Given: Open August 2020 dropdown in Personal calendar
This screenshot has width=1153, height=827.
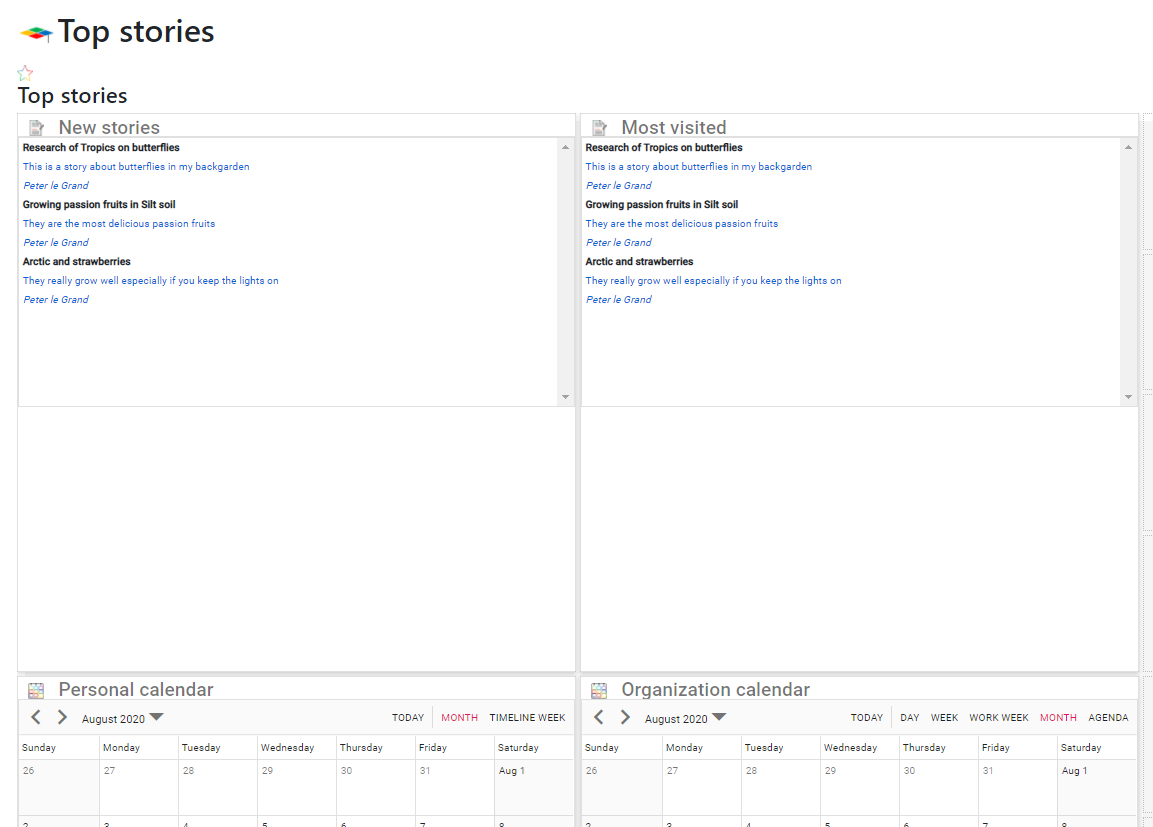Looking at the screenshot, I should pyautogui.click(x=122, y=718).
